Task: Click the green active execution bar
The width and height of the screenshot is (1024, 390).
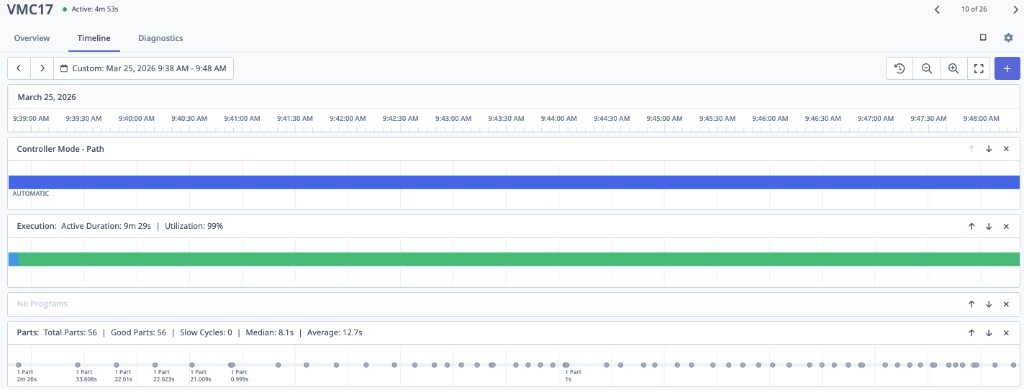Action: click(519, 259)
